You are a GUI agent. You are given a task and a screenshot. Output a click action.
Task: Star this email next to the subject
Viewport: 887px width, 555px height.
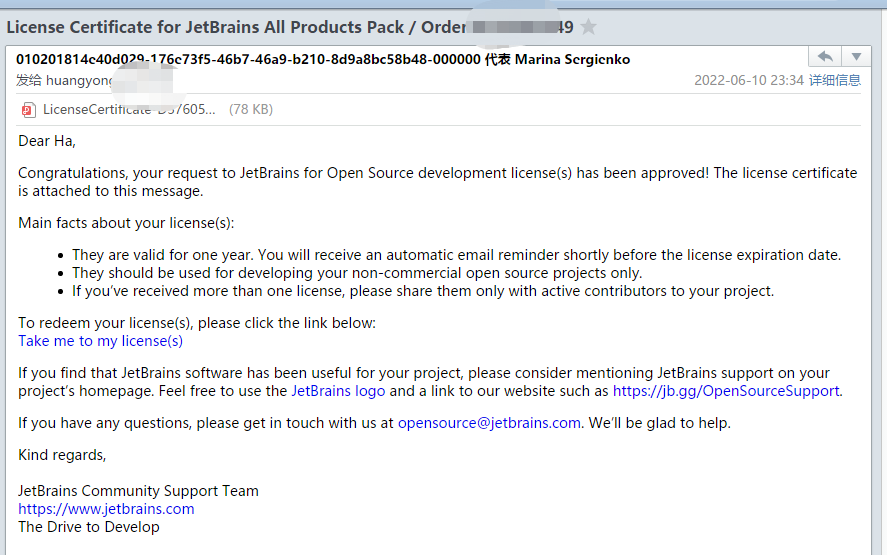coord(589,27)
